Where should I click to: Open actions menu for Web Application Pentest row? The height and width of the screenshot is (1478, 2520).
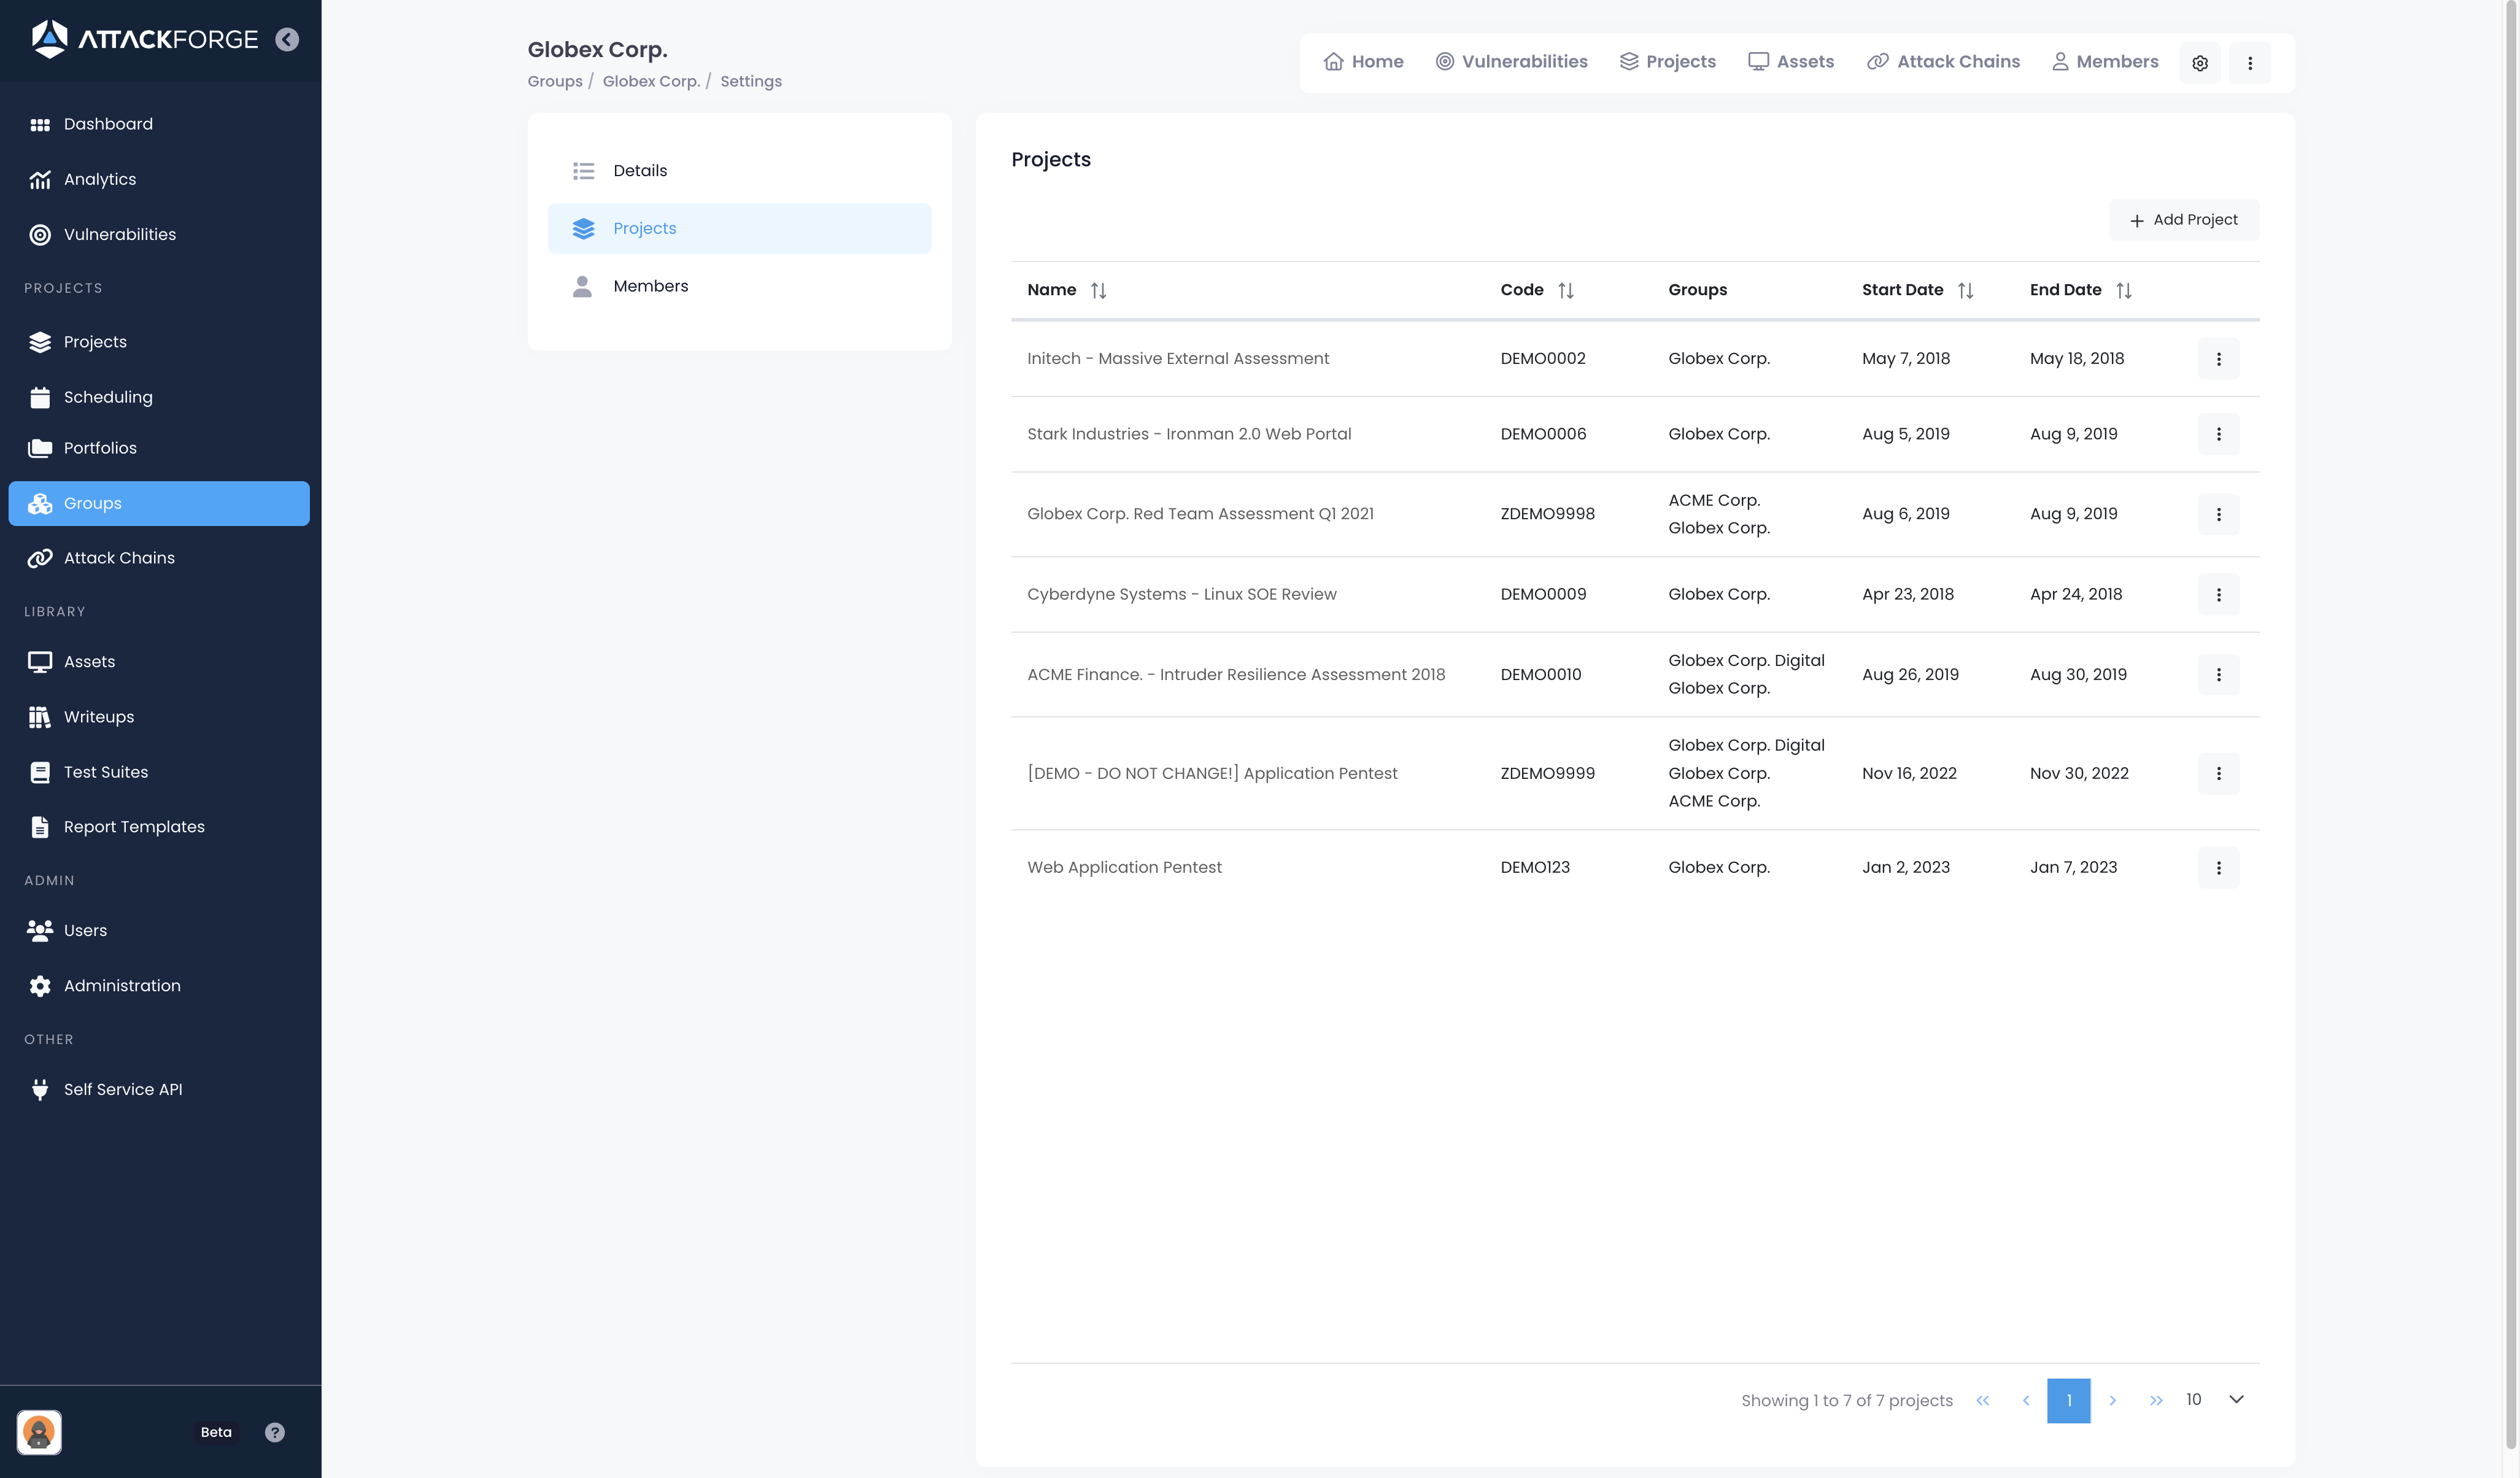coord(2218,868)
